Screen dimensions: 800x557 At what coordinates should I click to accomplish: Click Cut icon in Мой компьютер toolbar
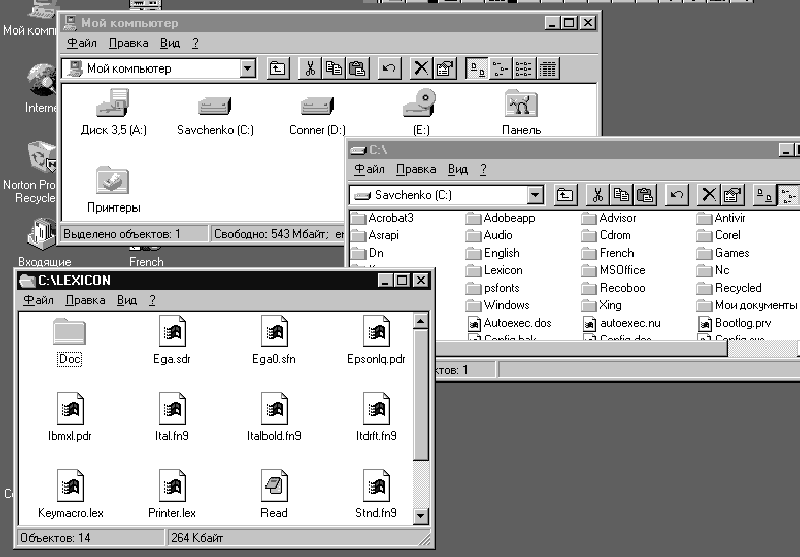pos(310,68)
